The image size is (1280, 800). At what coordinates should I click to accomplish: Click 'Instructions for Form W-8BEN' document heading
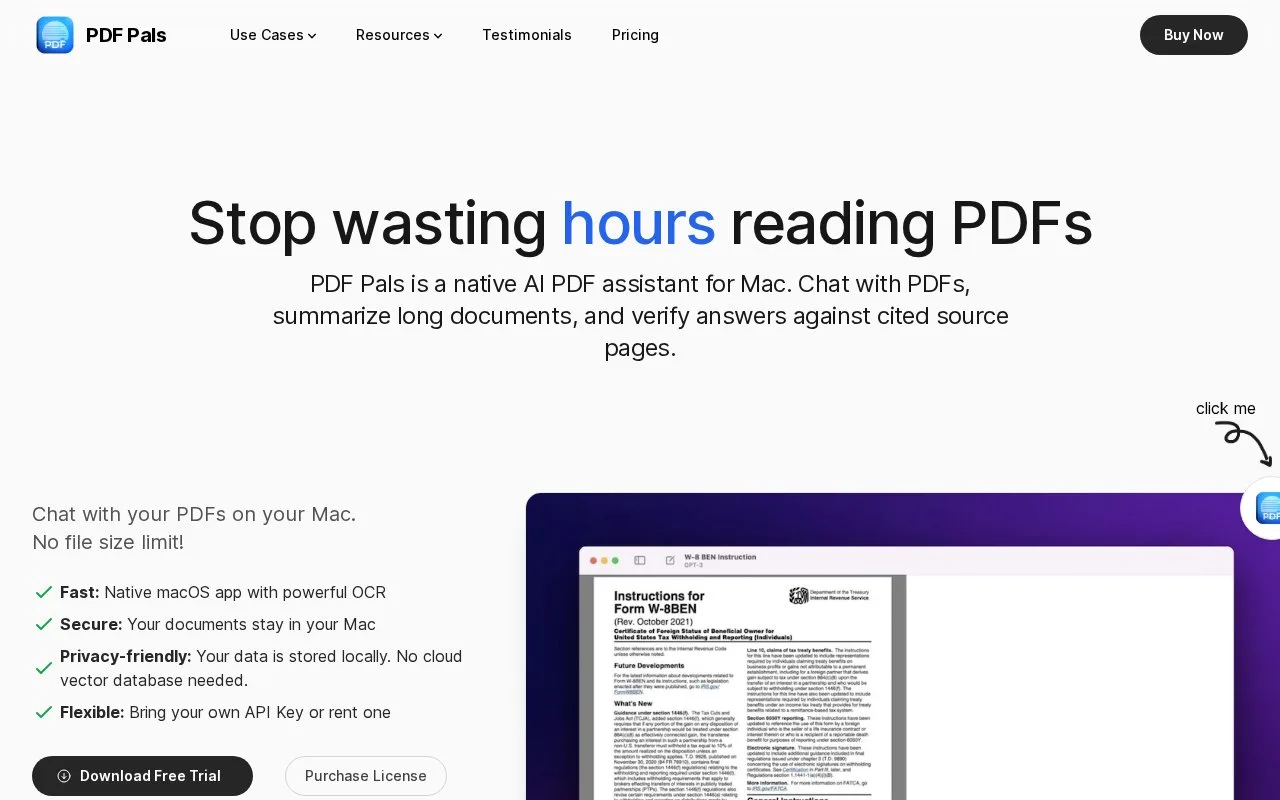[659, 602]
